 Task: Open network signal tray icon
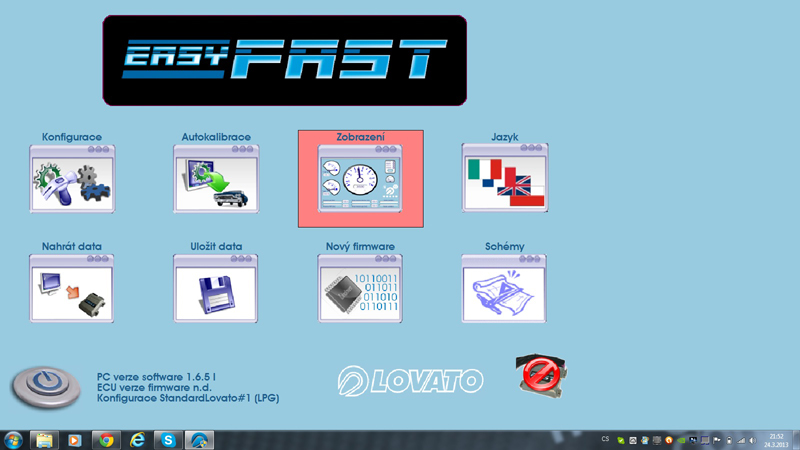[741, 440]
